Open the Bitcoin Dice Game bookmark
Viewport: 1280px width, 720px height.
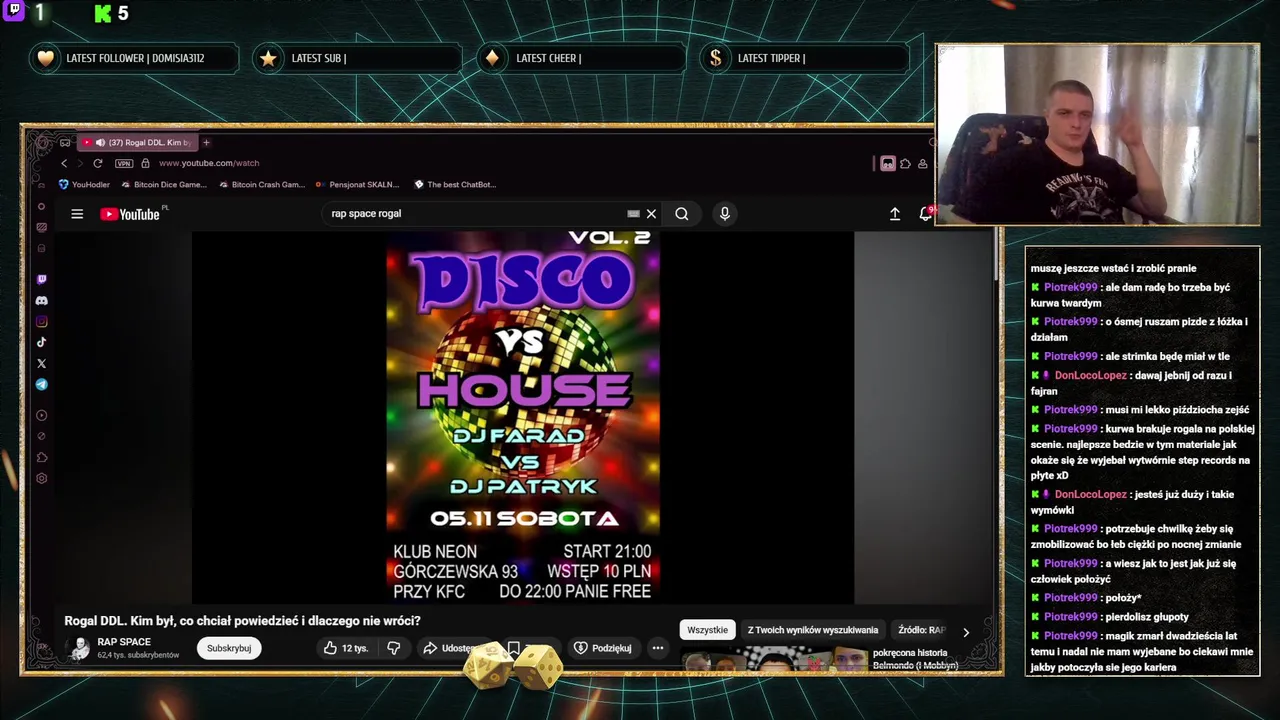click(x=164, y=185)
